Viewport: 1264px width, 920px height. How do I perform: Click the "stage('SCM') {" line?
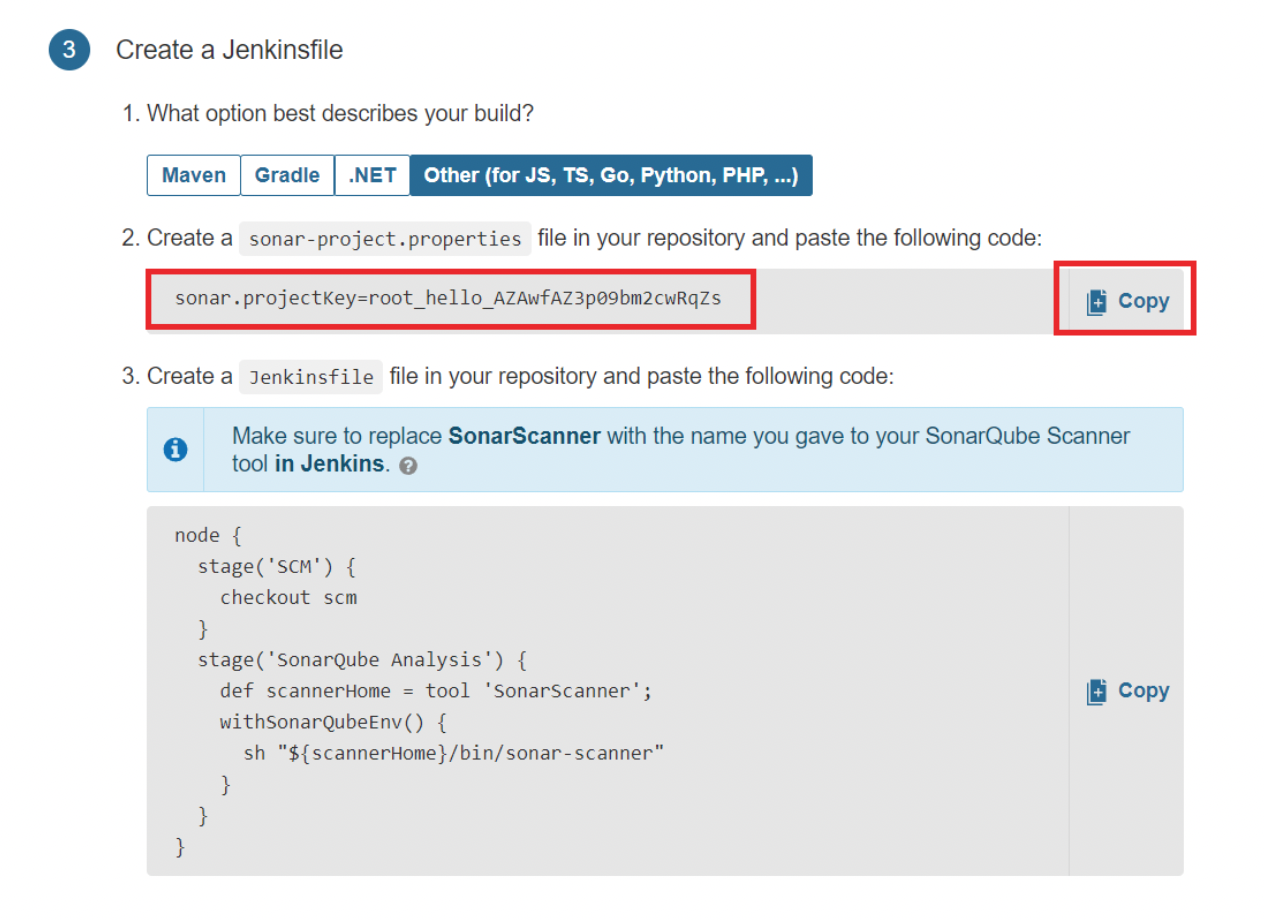point(277,567)
